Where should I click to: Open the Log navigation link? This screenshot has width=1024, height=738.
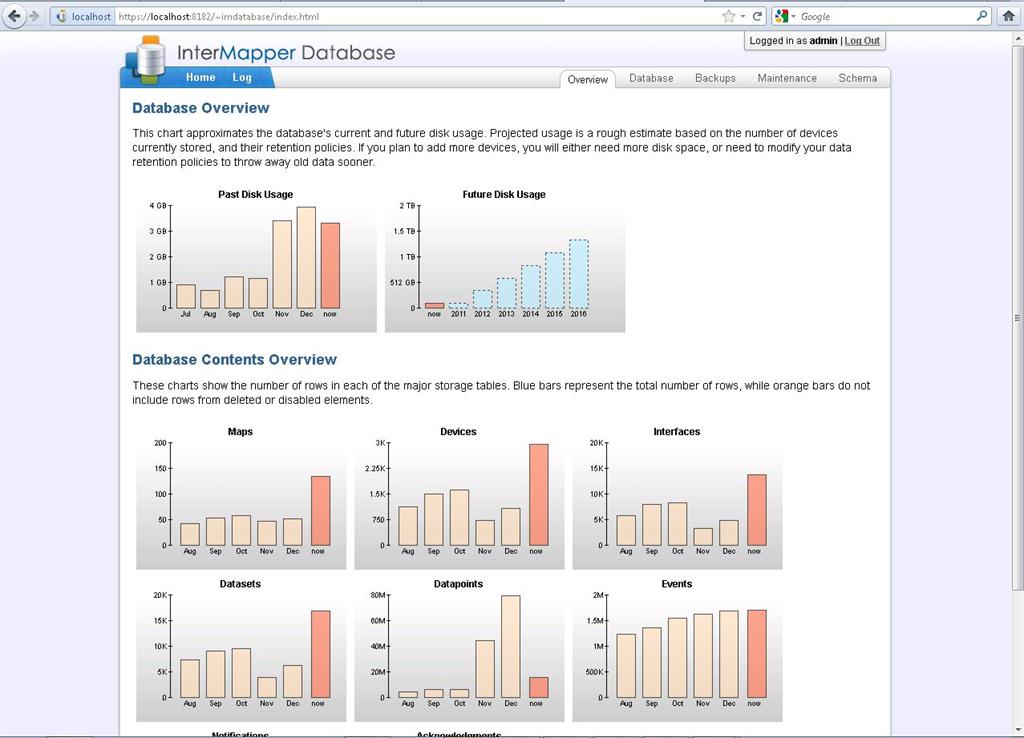(242, 77)
